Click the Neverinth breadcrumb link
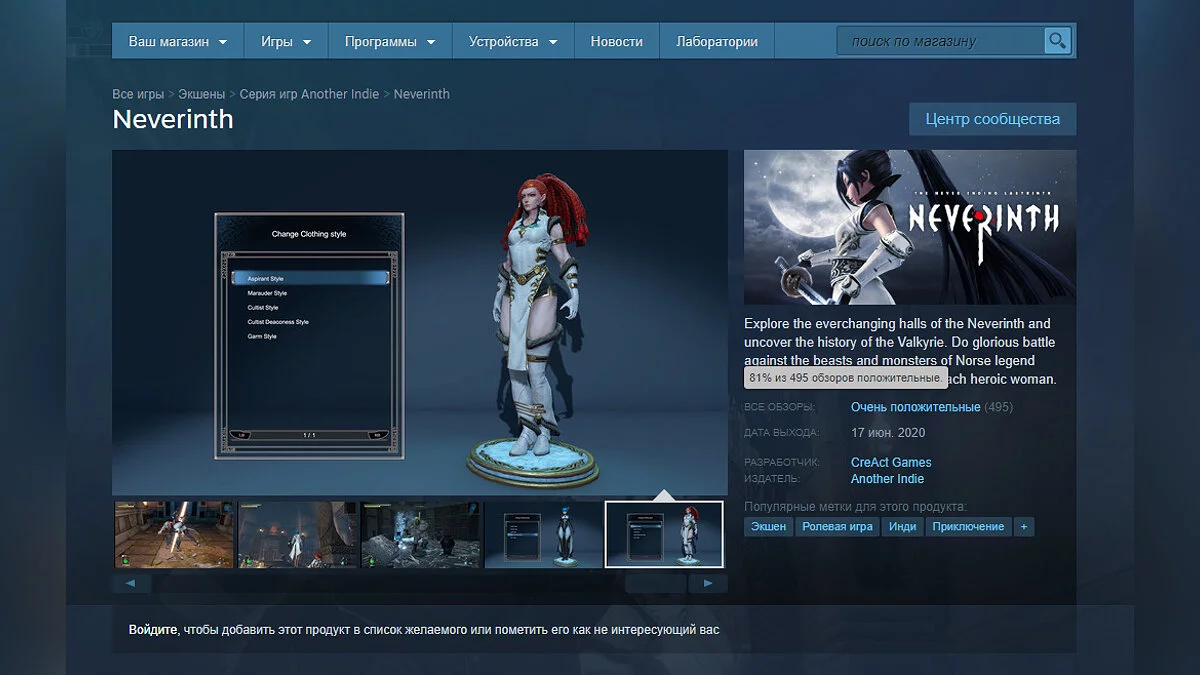Screen dimensions: 1200x675 point(421,94)
